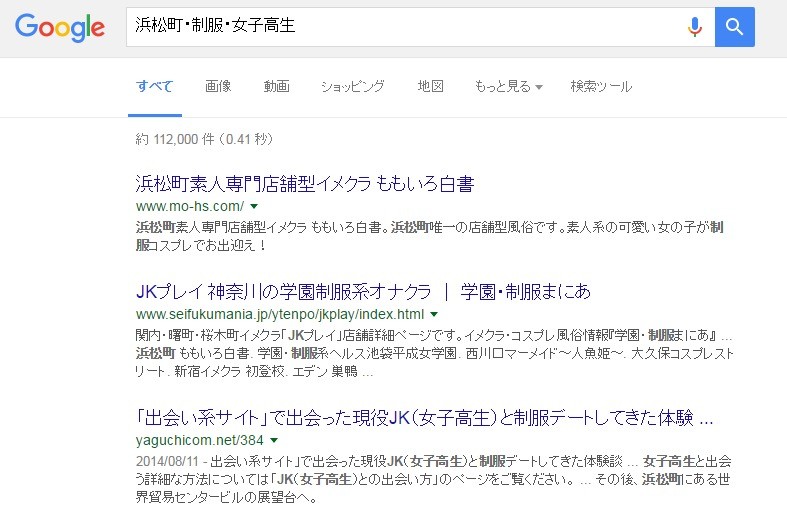The height and width of the screenshot is (526, 787).
Task: Select the すべて tab
Action: tap(155, 86)
